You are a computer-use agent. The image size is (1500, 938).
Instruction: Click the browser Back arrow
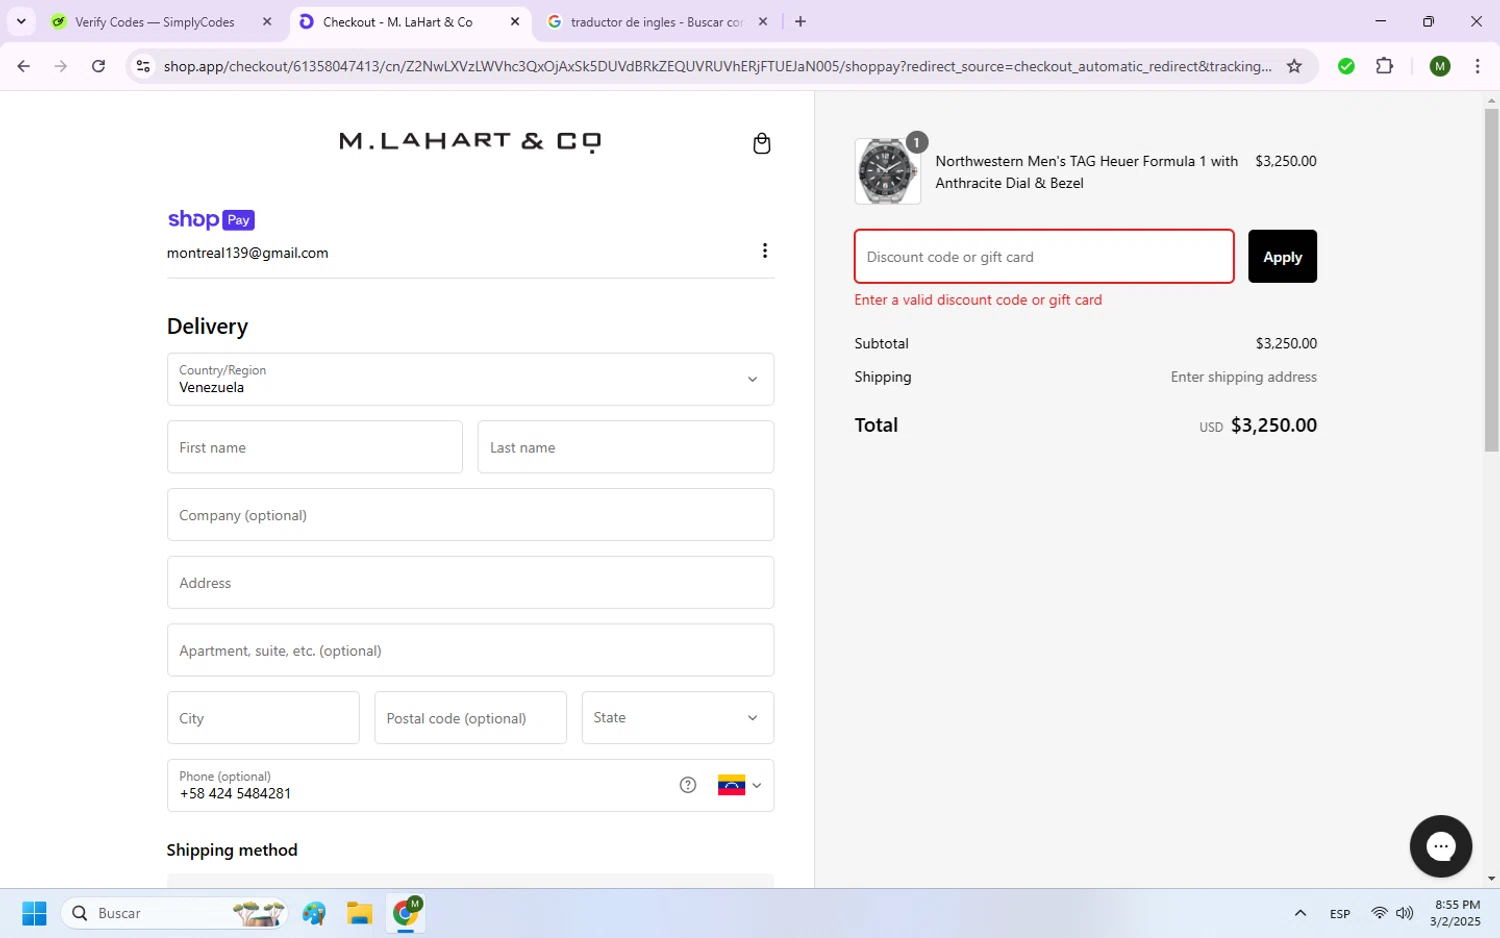point(23,66)
